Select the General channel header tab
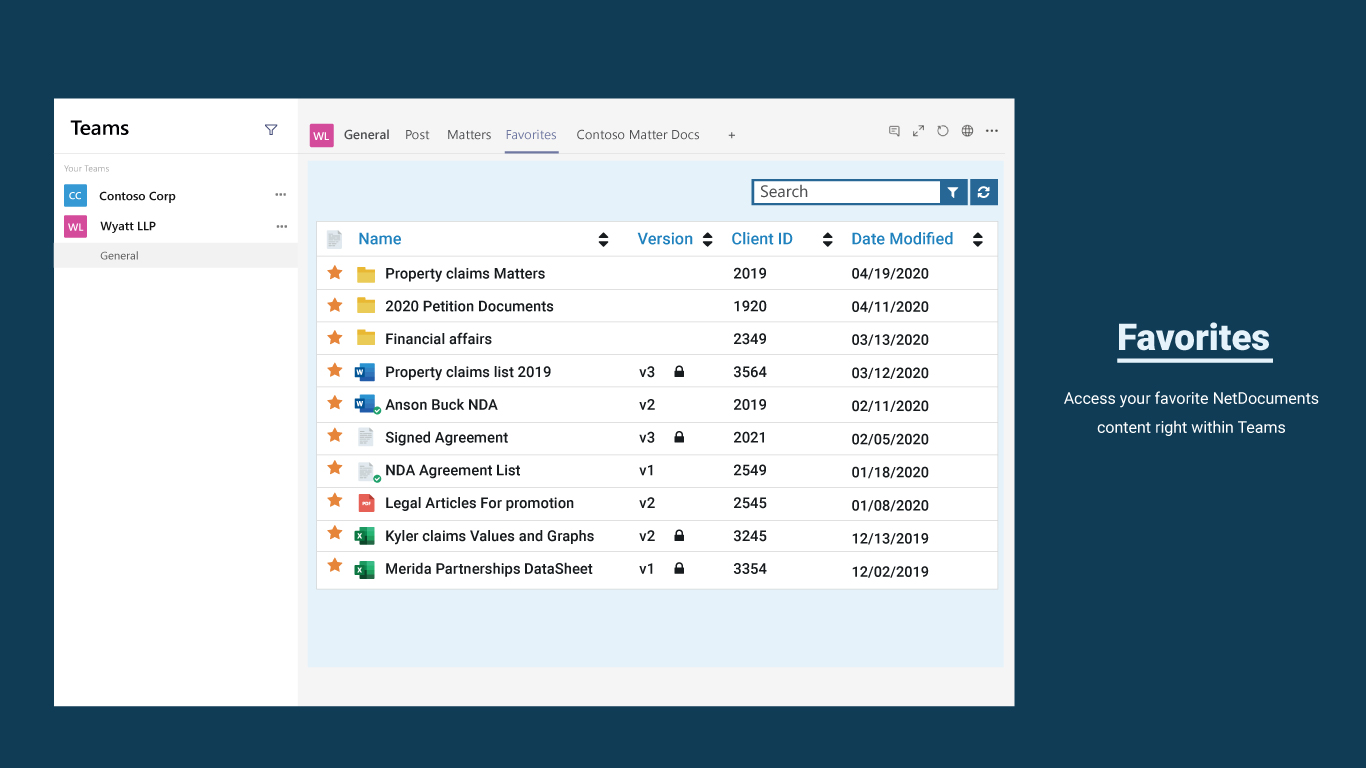The height and width of the screenshot is (768, 1366). [x=367, y=135]
